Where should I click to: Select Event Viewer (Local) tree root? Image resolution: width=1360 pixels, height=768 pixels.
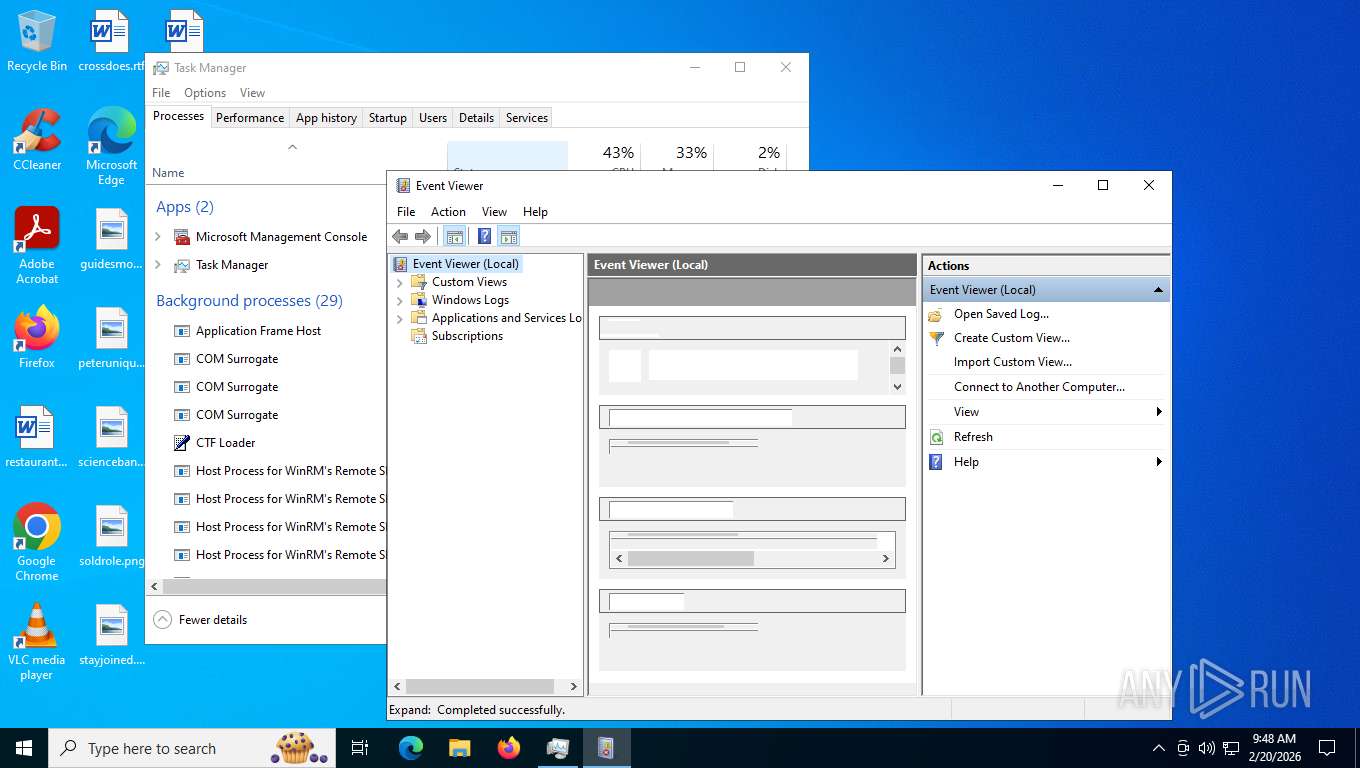465,264
